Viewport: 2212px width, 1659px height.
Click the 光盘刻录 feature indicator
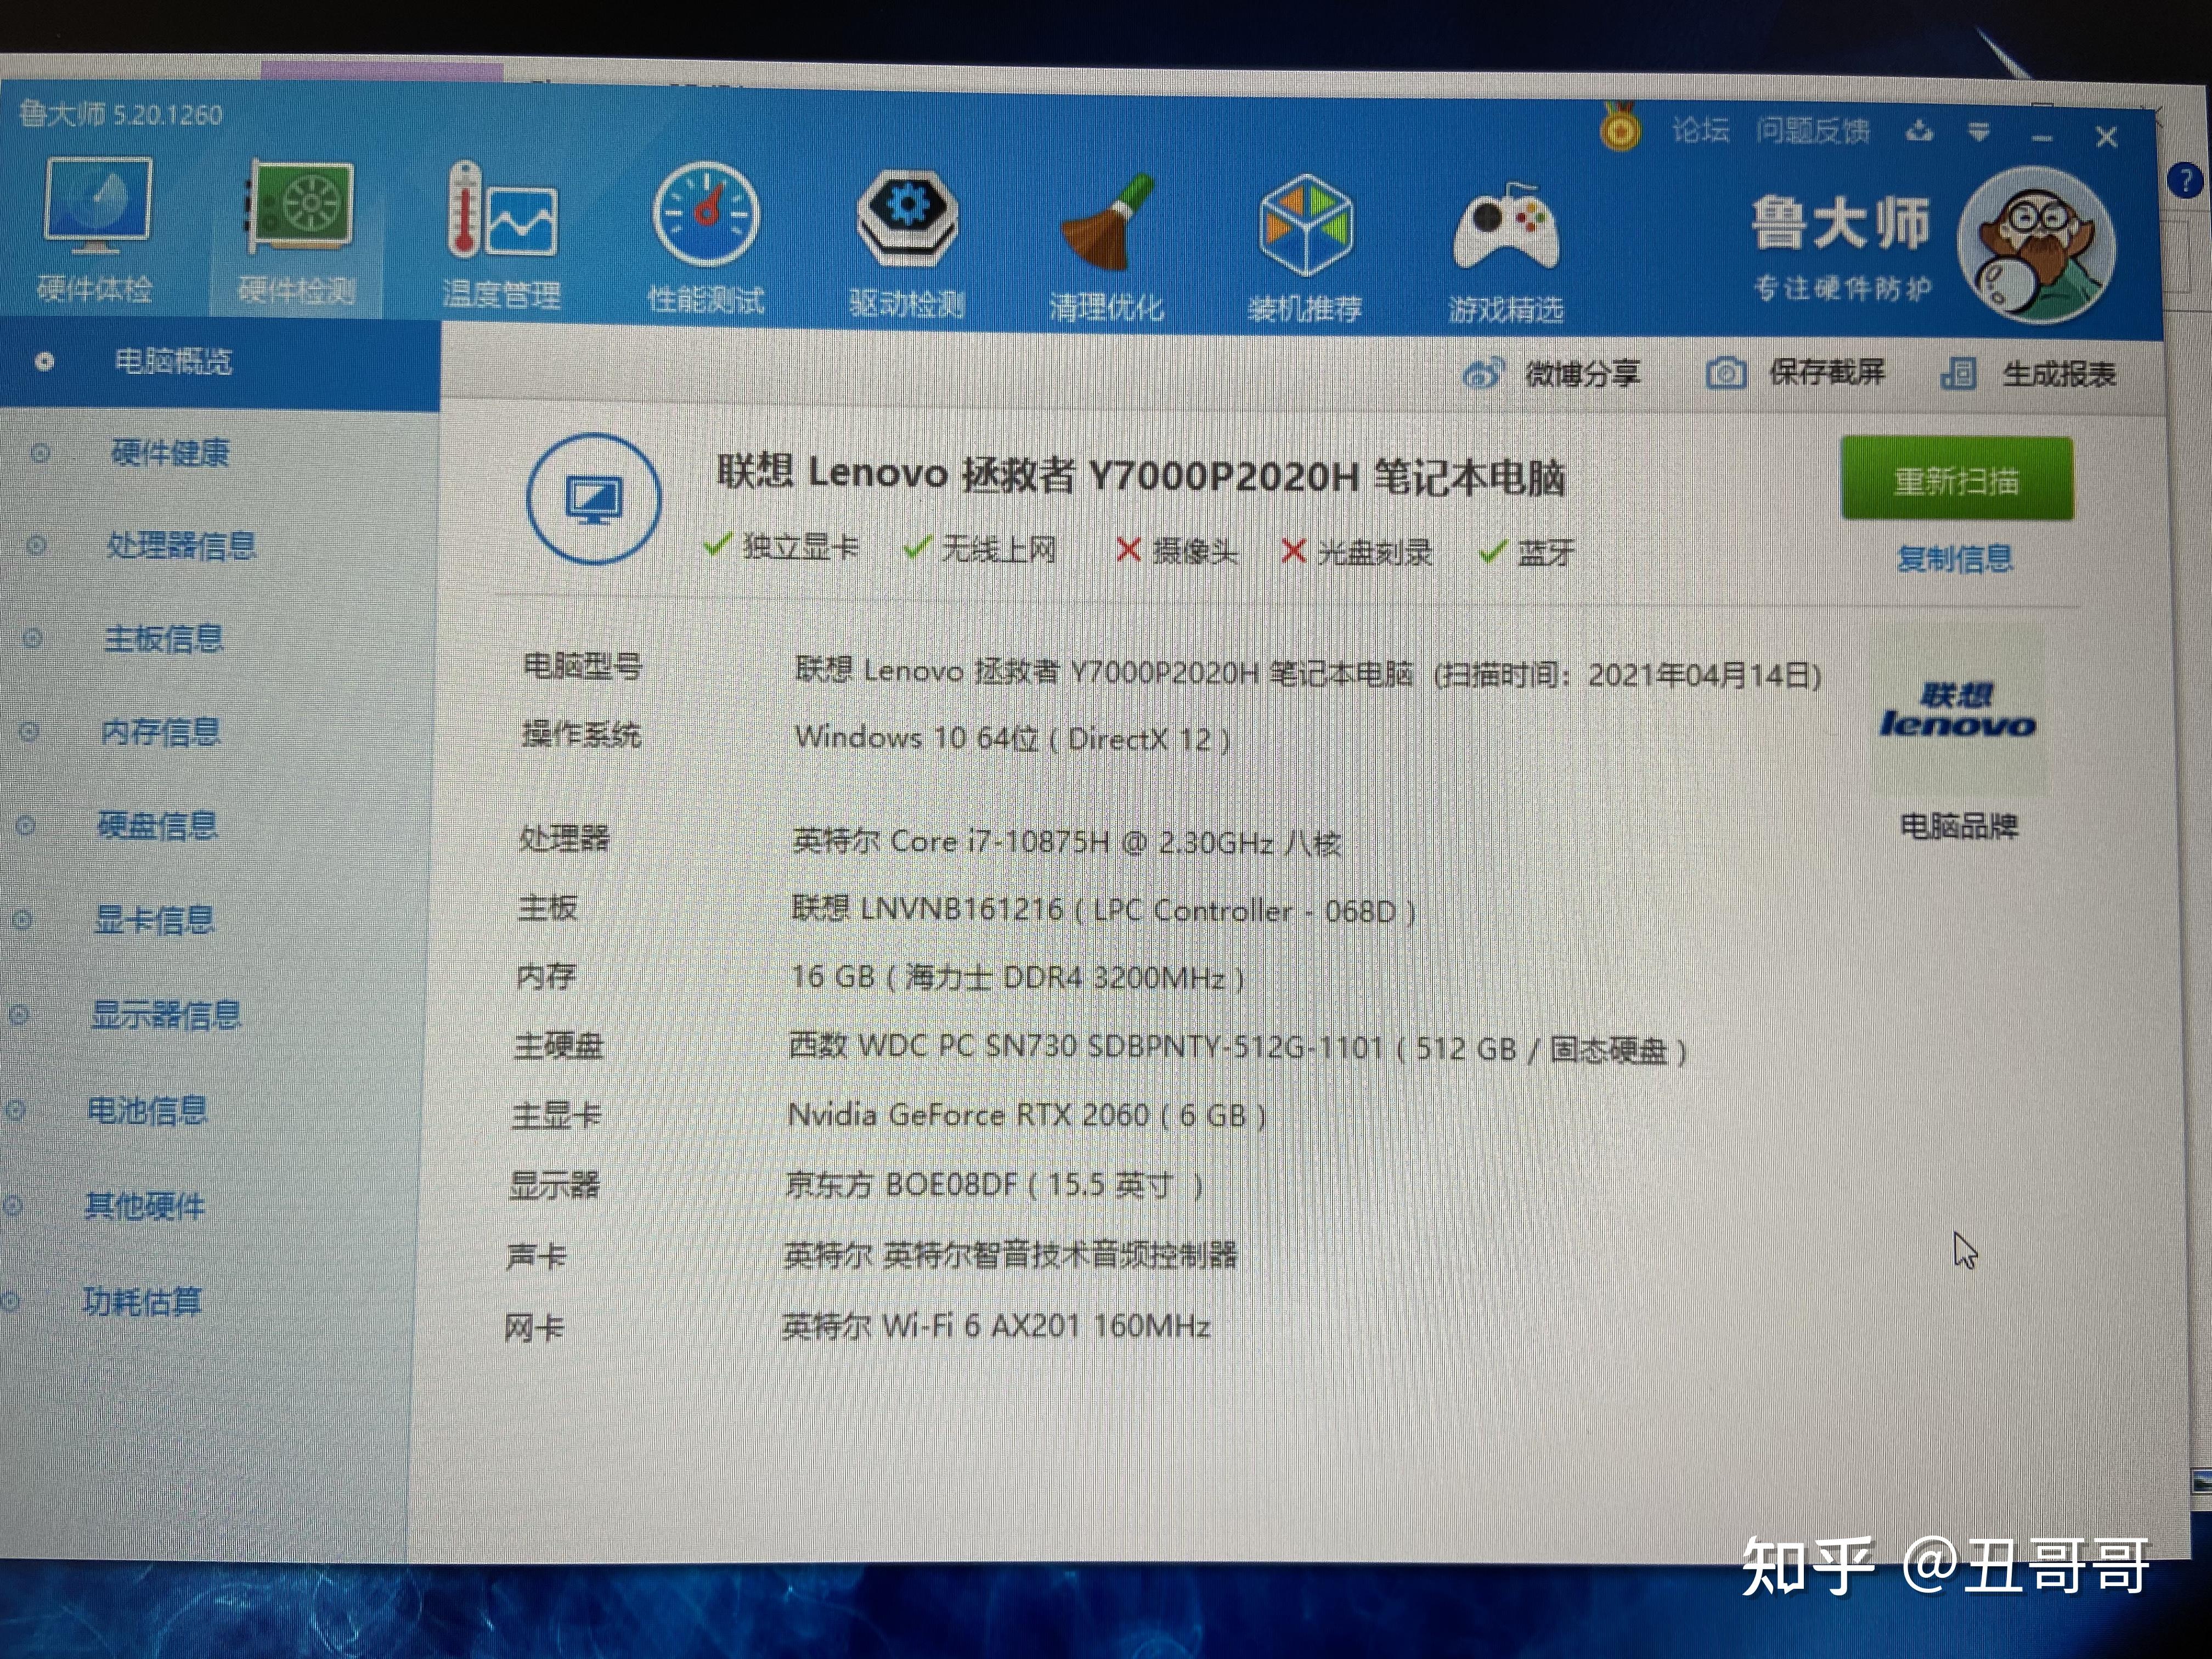(1357, 552)
